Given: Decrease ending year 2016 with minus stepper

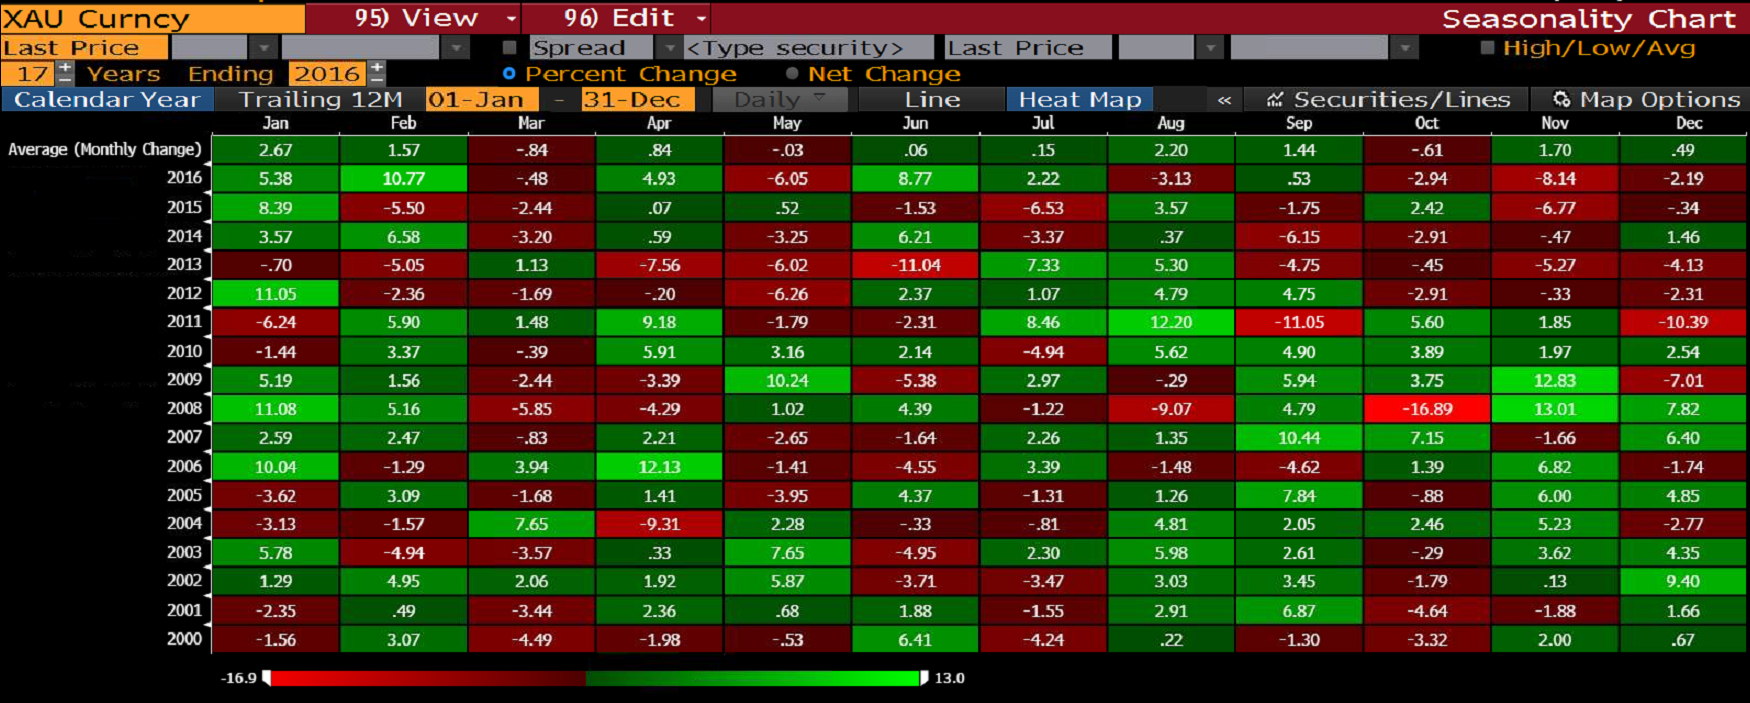Looking at the screenshot, I should (377, 79).
